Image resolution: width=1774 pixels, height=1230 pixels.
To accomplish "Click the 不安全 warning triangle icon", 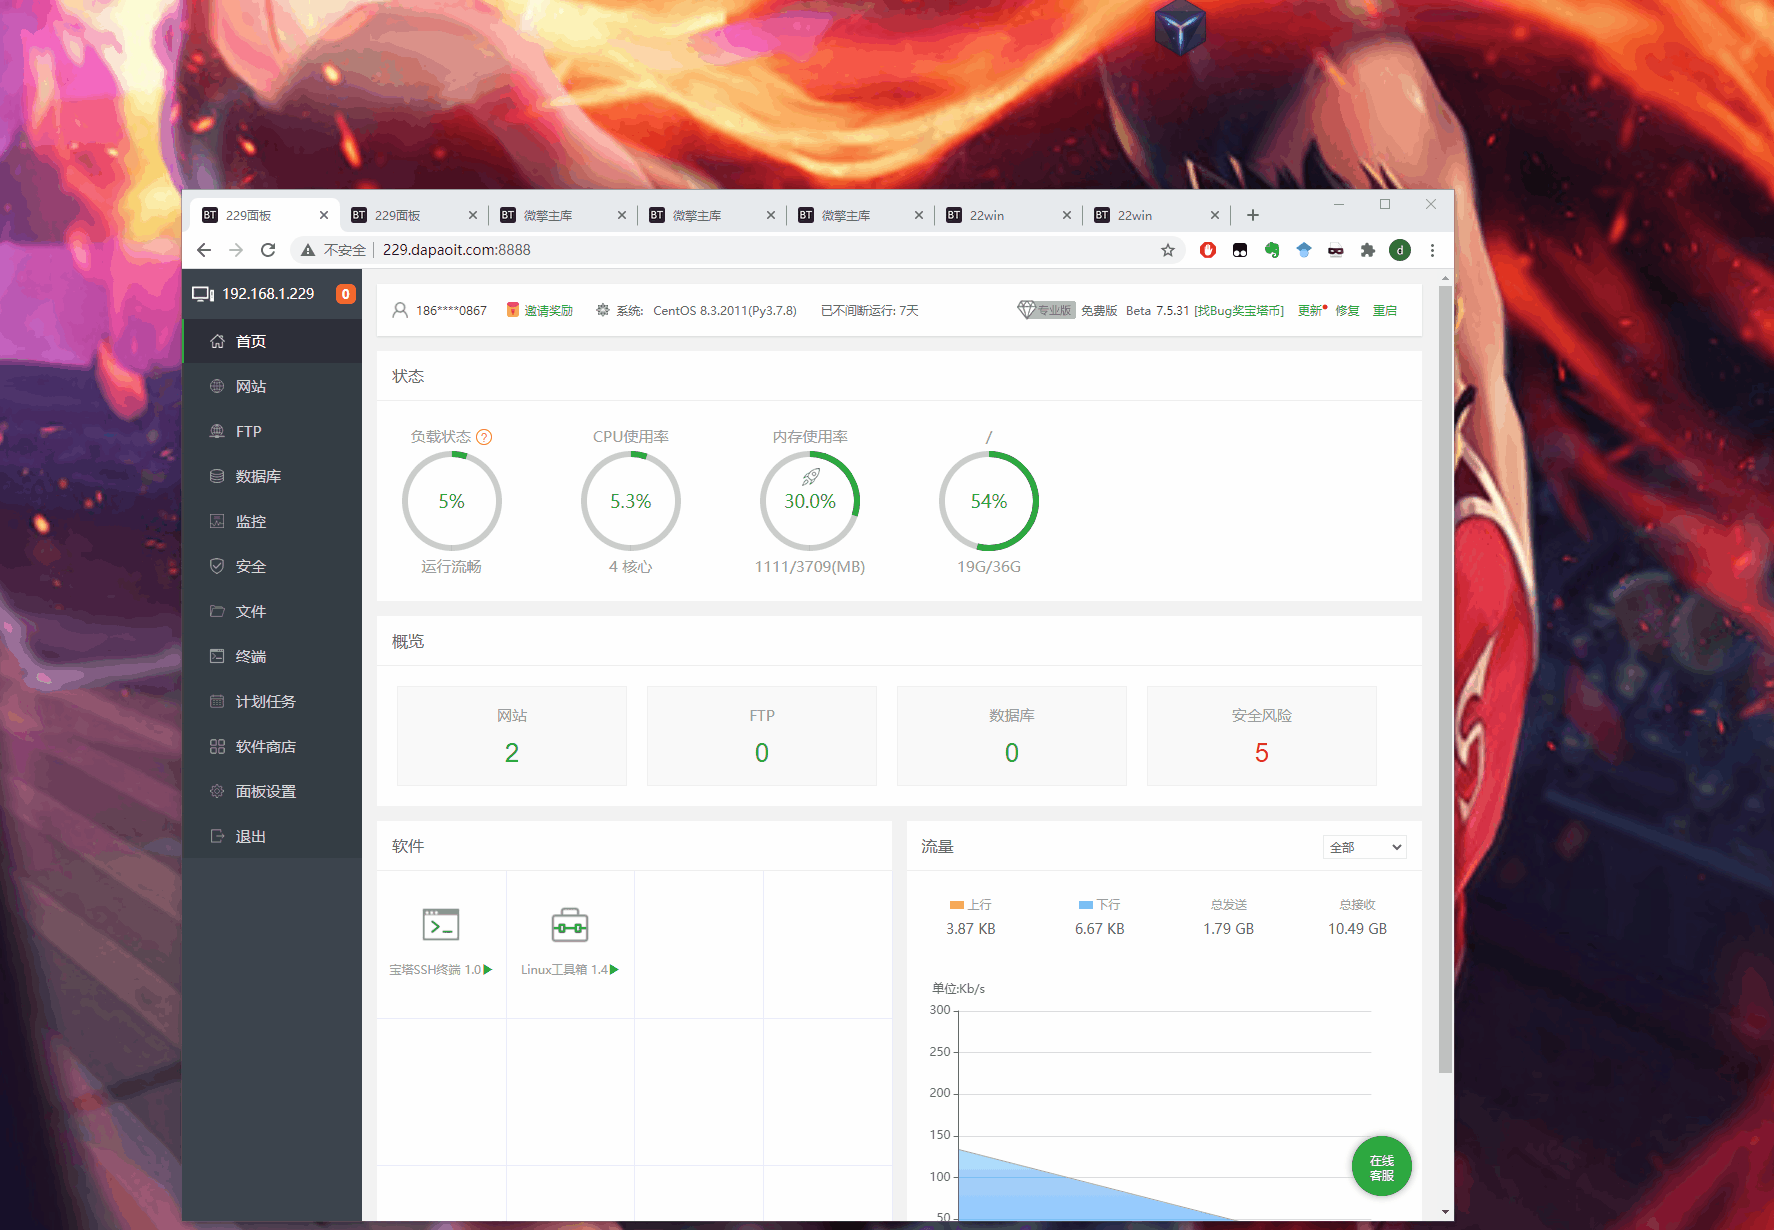I will [x=308, y=250].
